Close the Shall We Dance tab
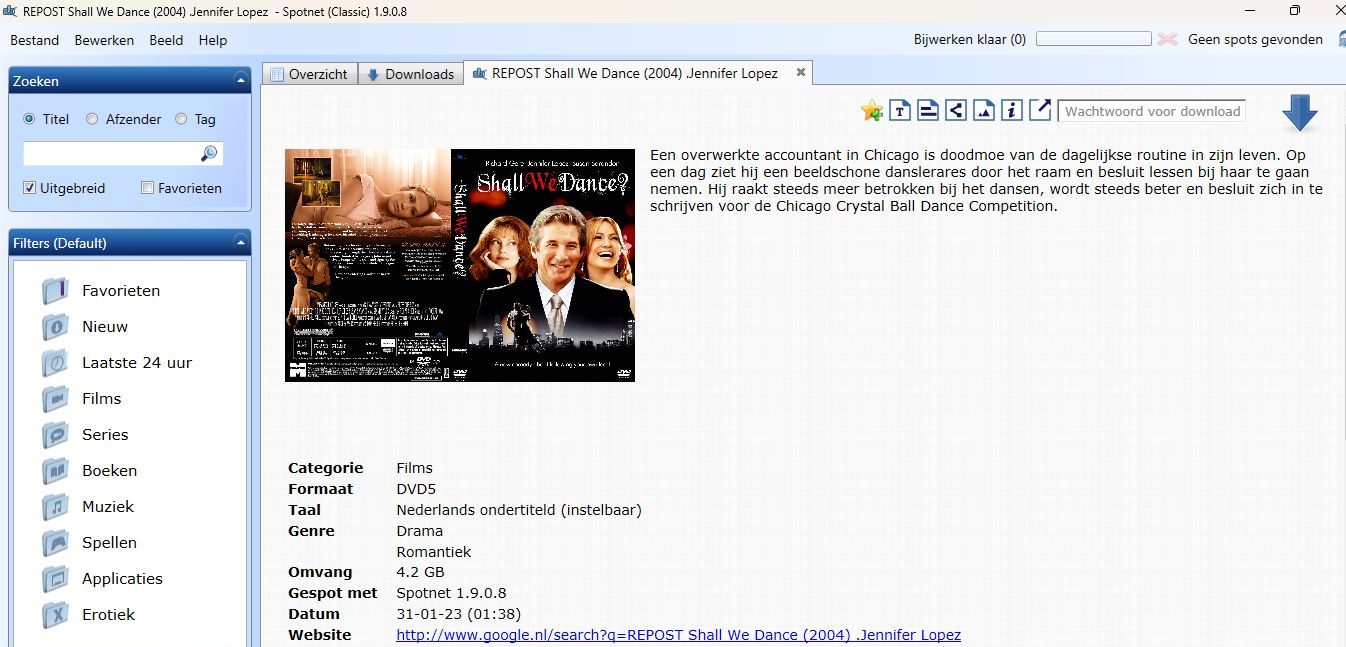Screen dimensions: 1346x647 click(x=800, y=72)
